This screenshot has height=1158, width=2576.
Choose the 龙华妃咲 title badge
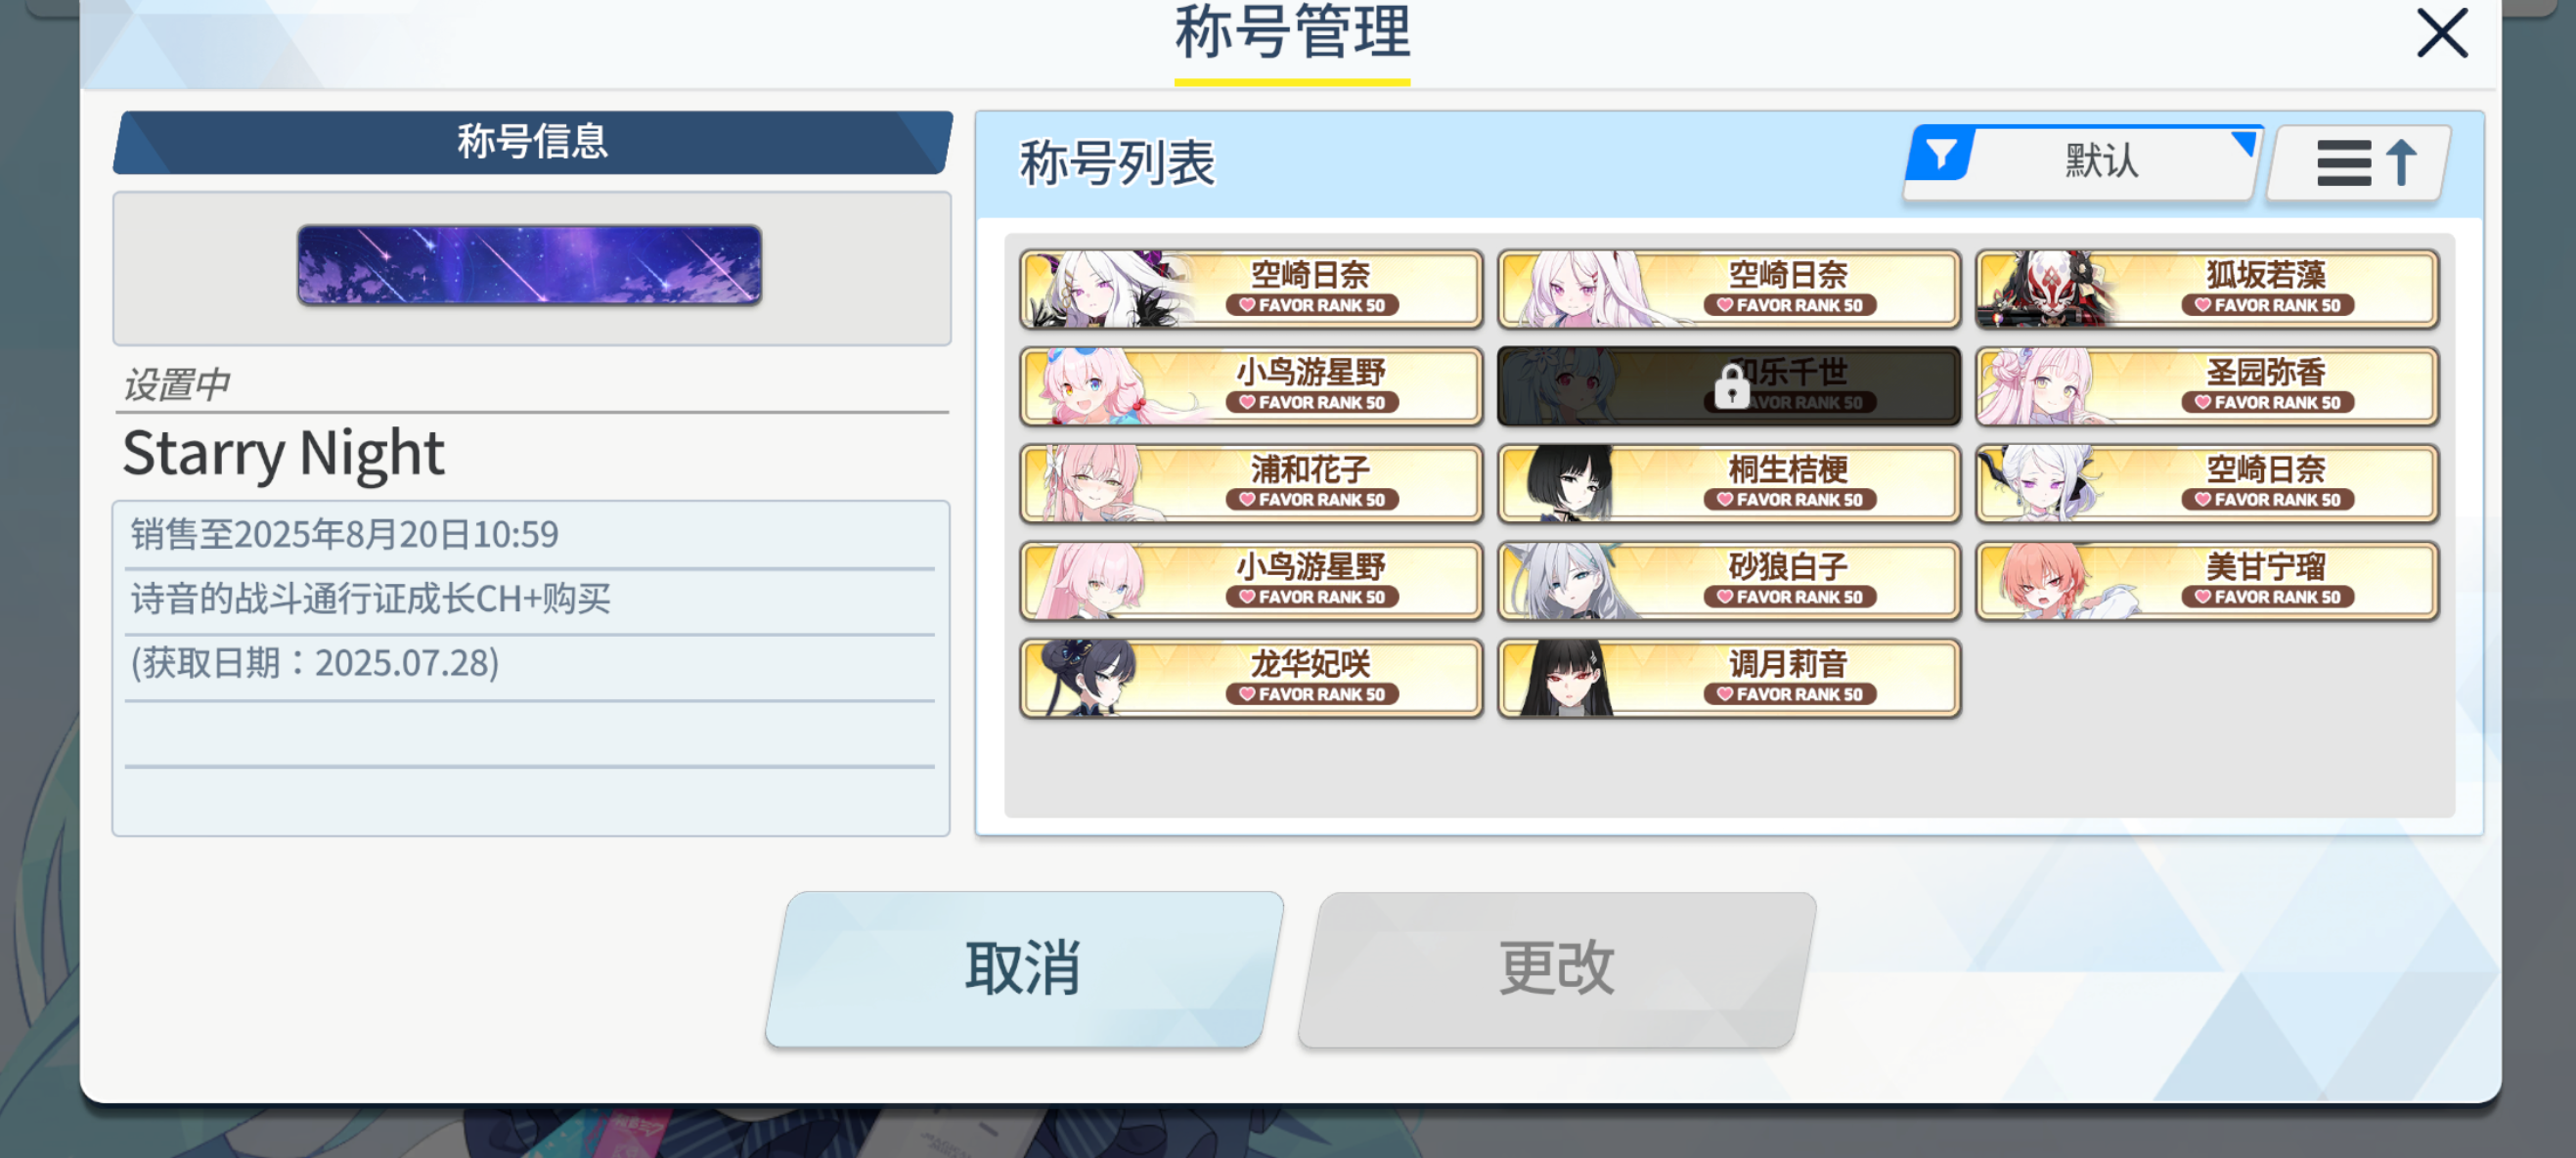pos(1251,678)
